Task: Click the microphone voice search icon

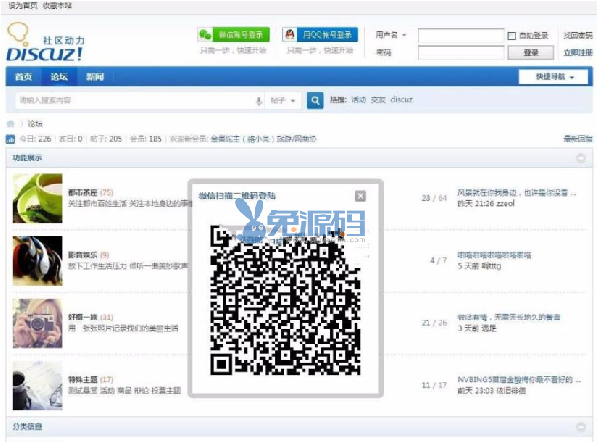Action: click(259, 101)
